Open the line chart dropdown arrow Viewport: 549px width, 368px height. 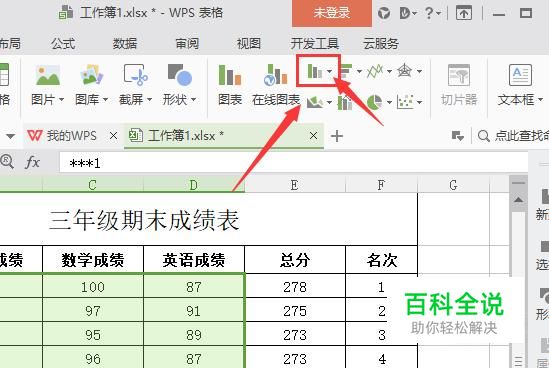(389, 71)
